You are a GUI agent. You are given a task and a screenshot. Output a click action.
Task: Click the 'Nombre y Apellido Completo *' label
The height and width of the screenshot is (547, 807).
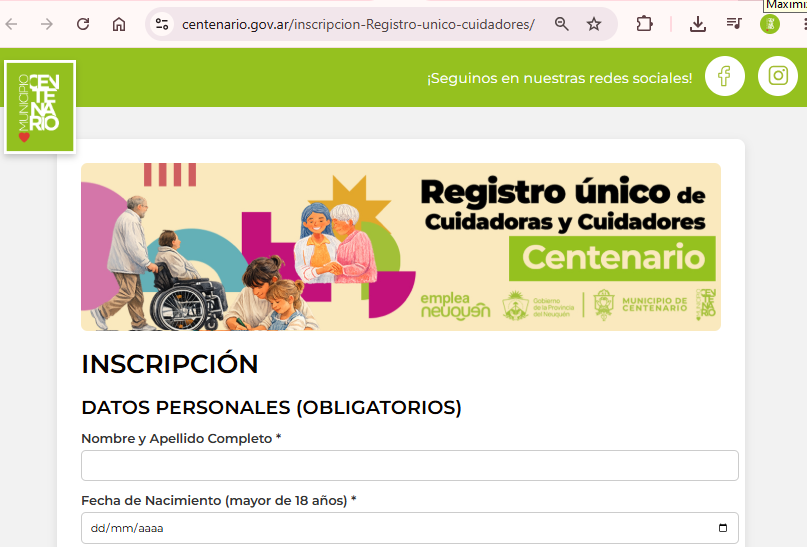coord(181,438)
